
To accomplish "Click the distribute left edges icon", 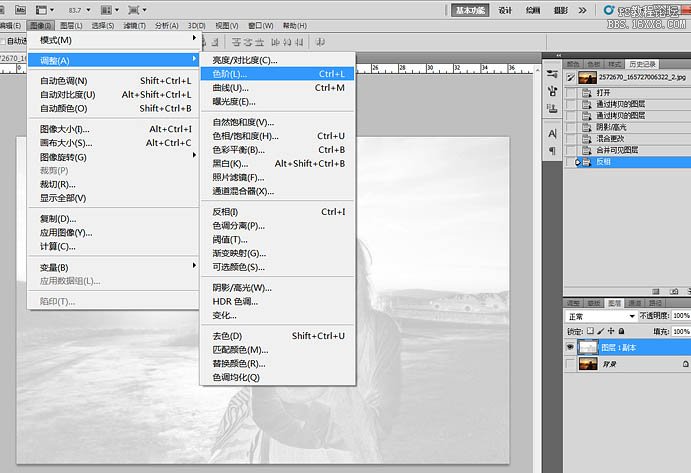I will pyautogui.click(x=276, y=42).
